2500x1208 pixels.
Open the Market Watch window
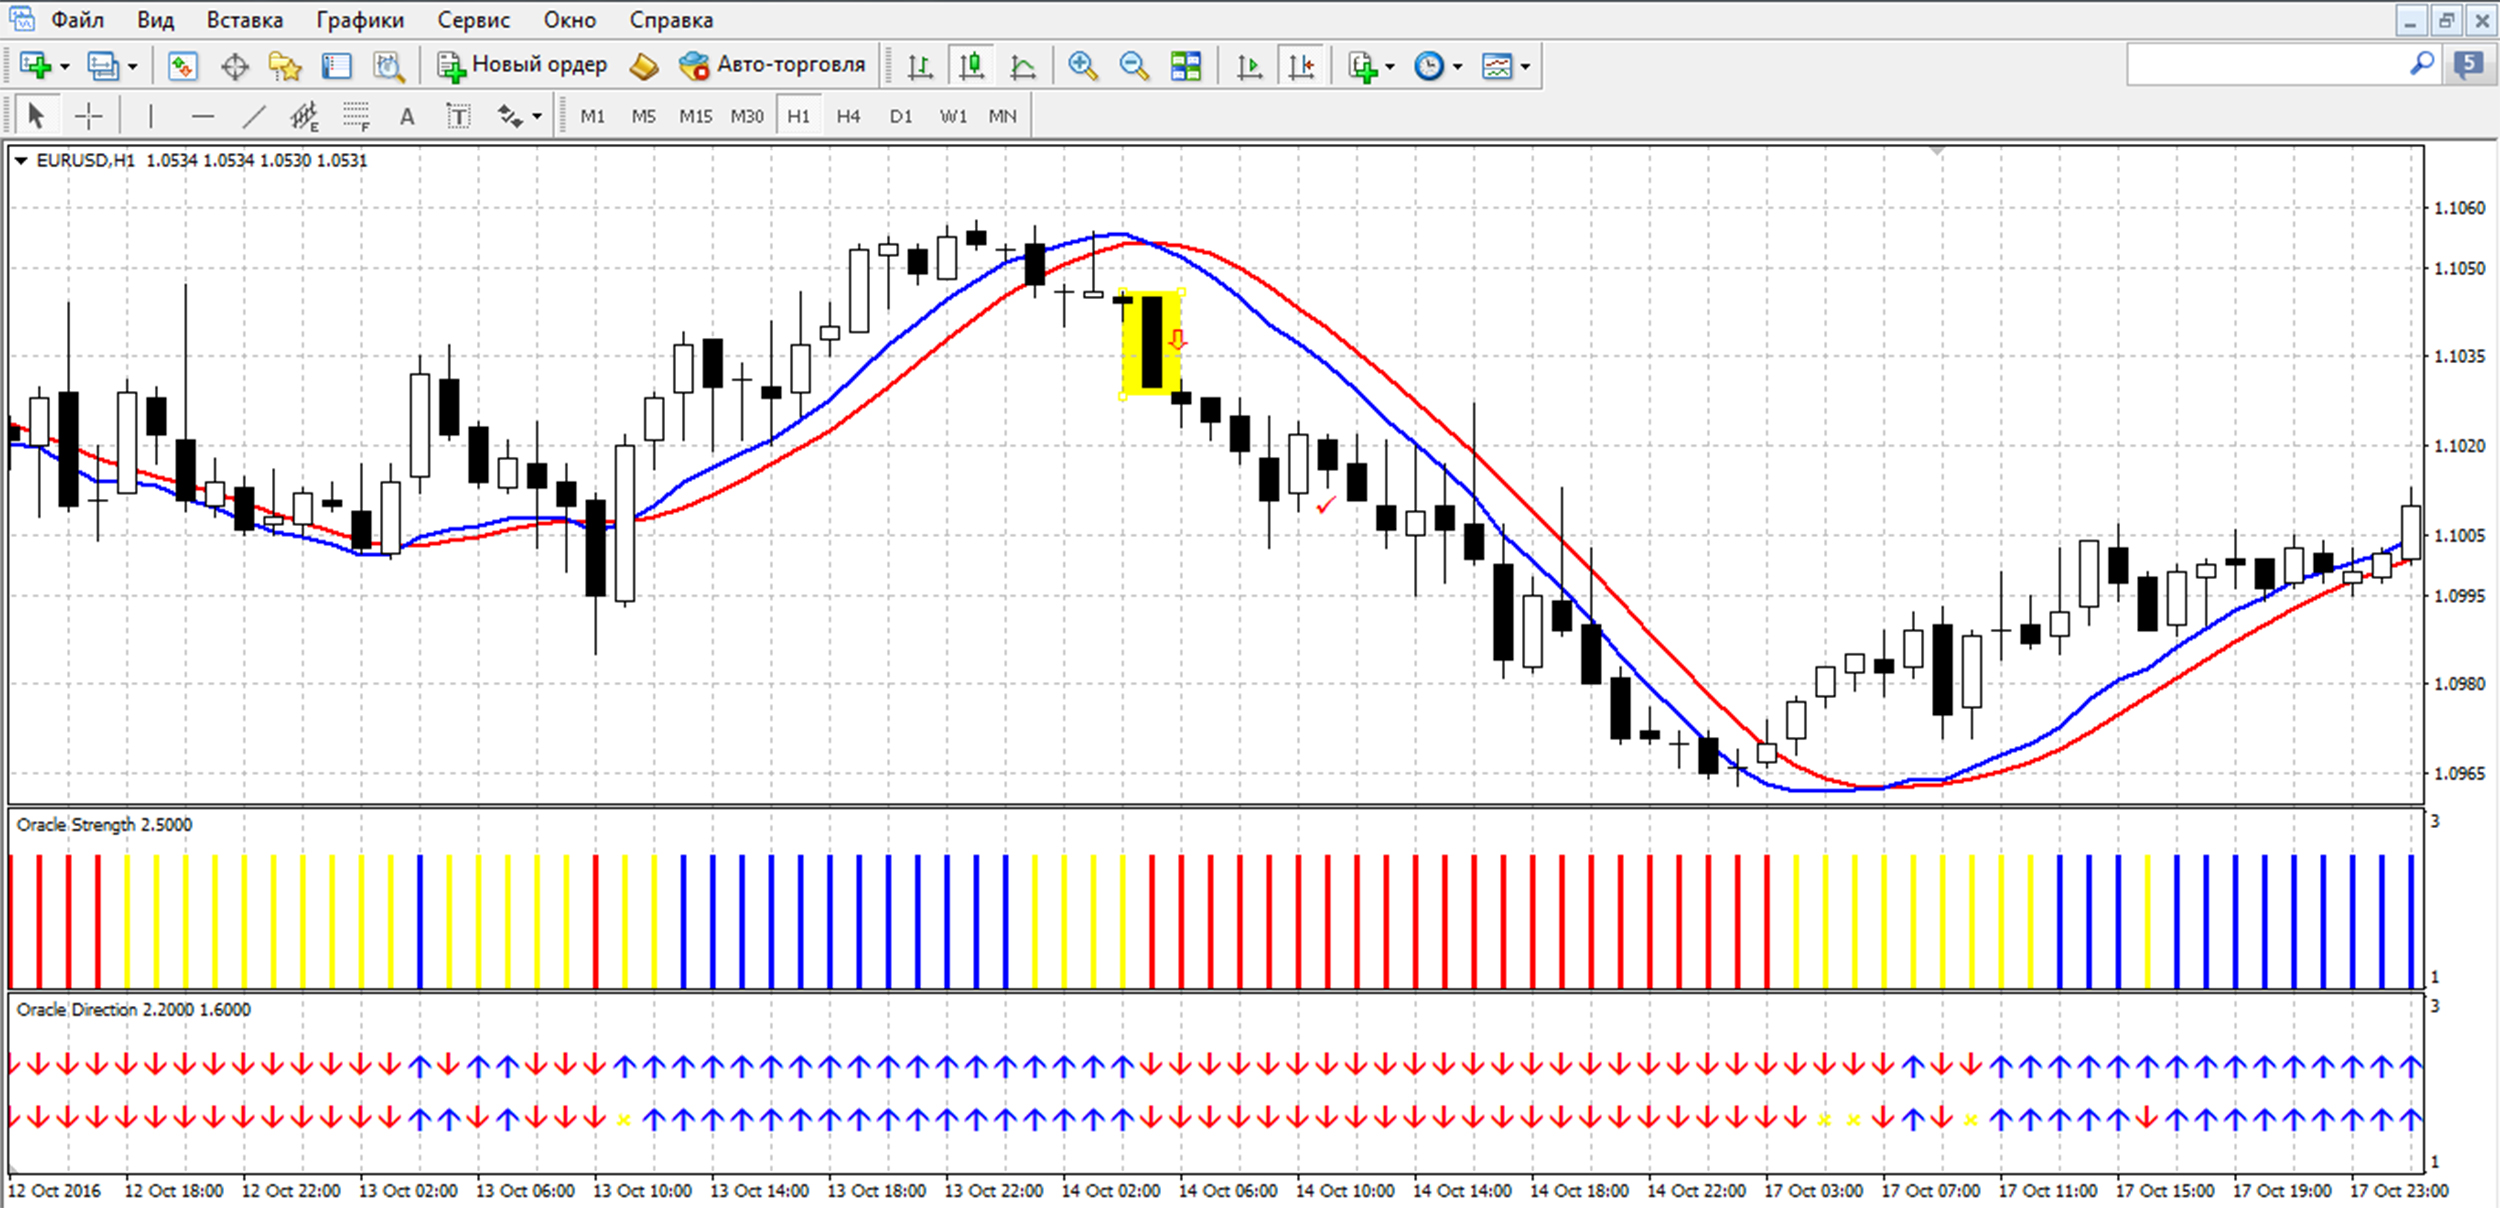(x=182, y=66)
